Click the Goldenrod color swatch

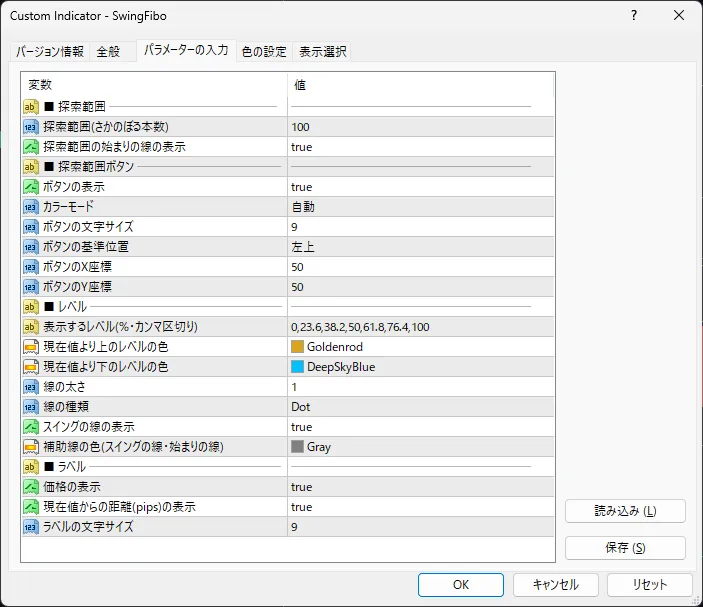point(297,347)
